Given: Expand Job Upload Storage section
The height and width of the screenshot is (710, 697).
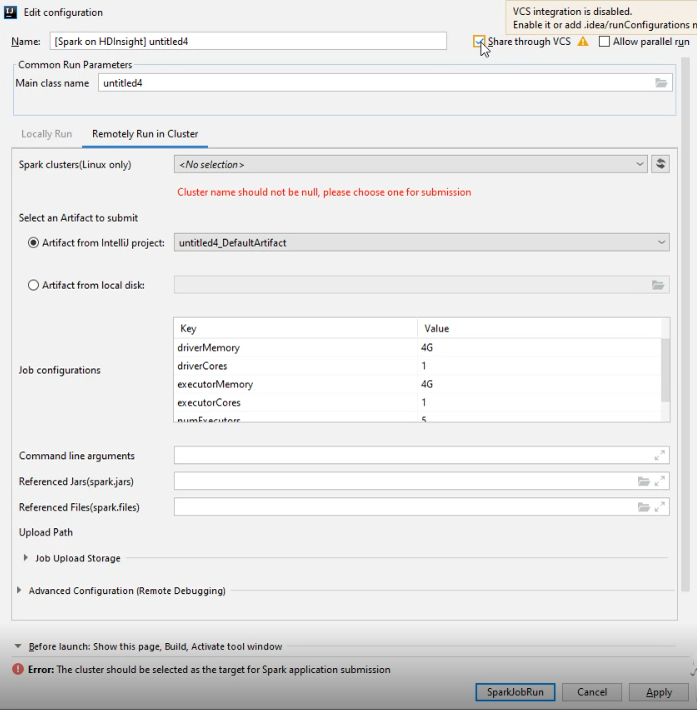Looking at the screenshot, I should click(26, 558).
